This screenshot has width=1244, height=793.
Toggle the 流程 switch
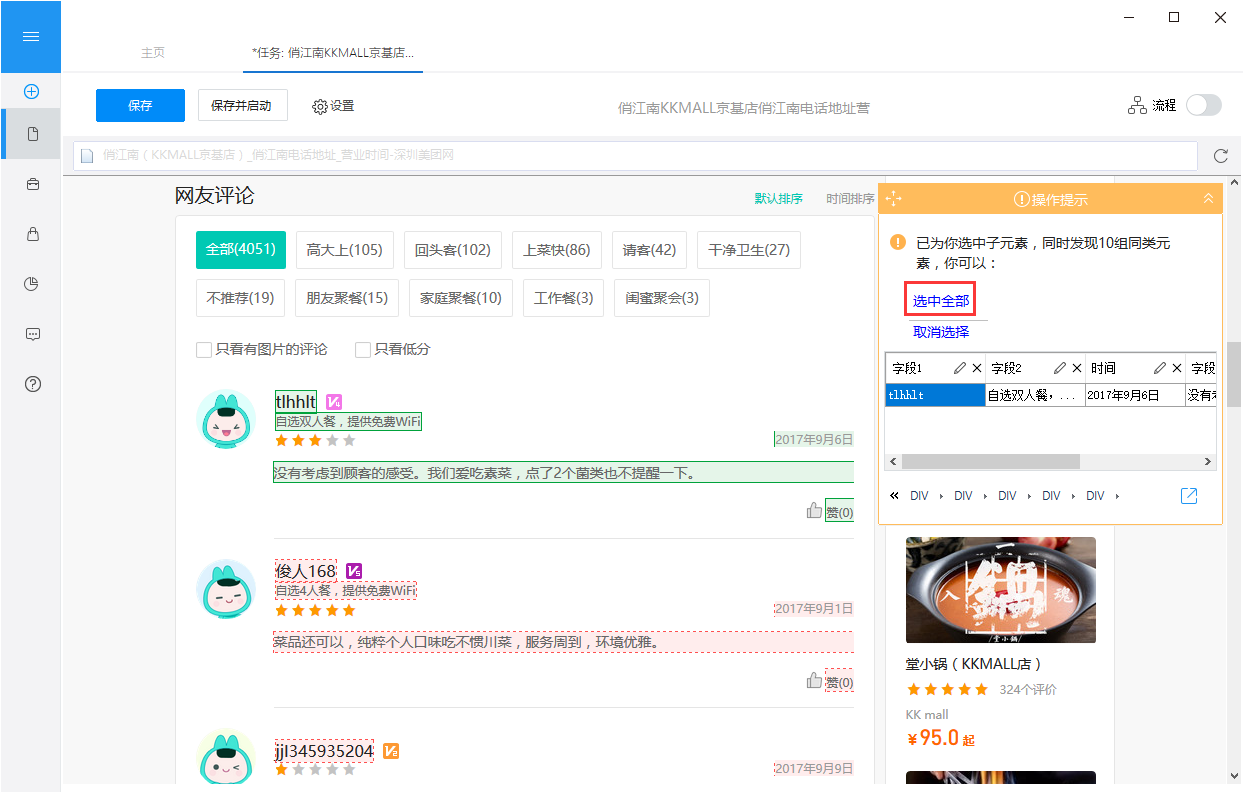(x=1203, y=105)
